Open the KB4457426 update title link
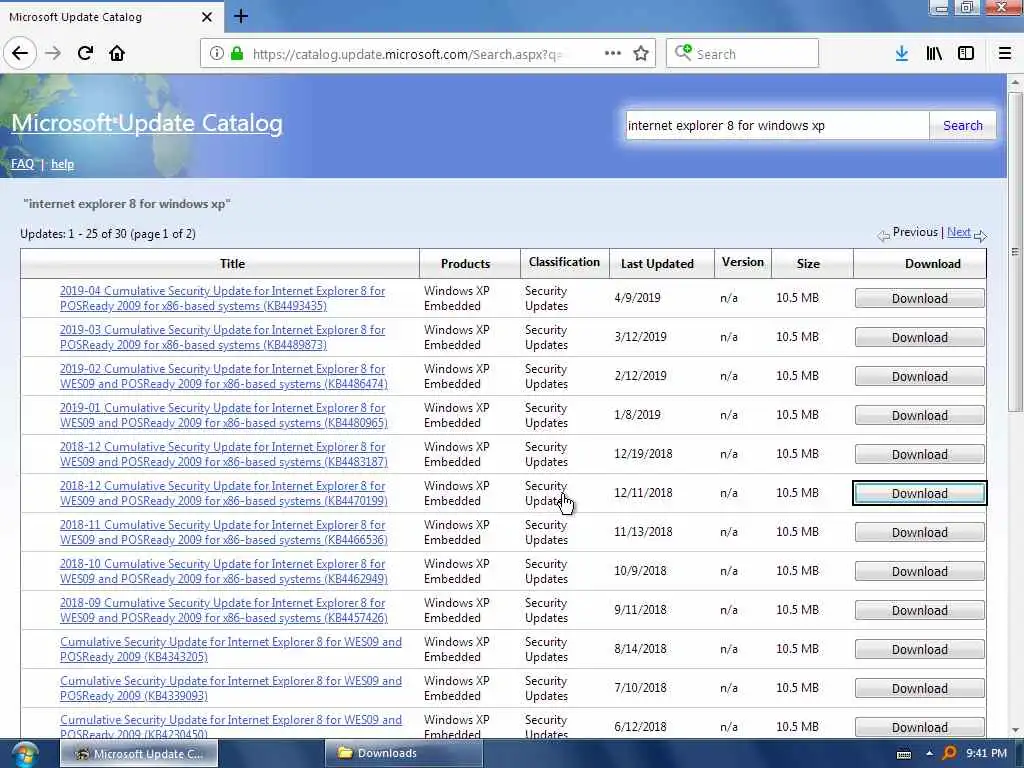The height and width of the screenshot is (768, 1024). click(x=224, y=611)
